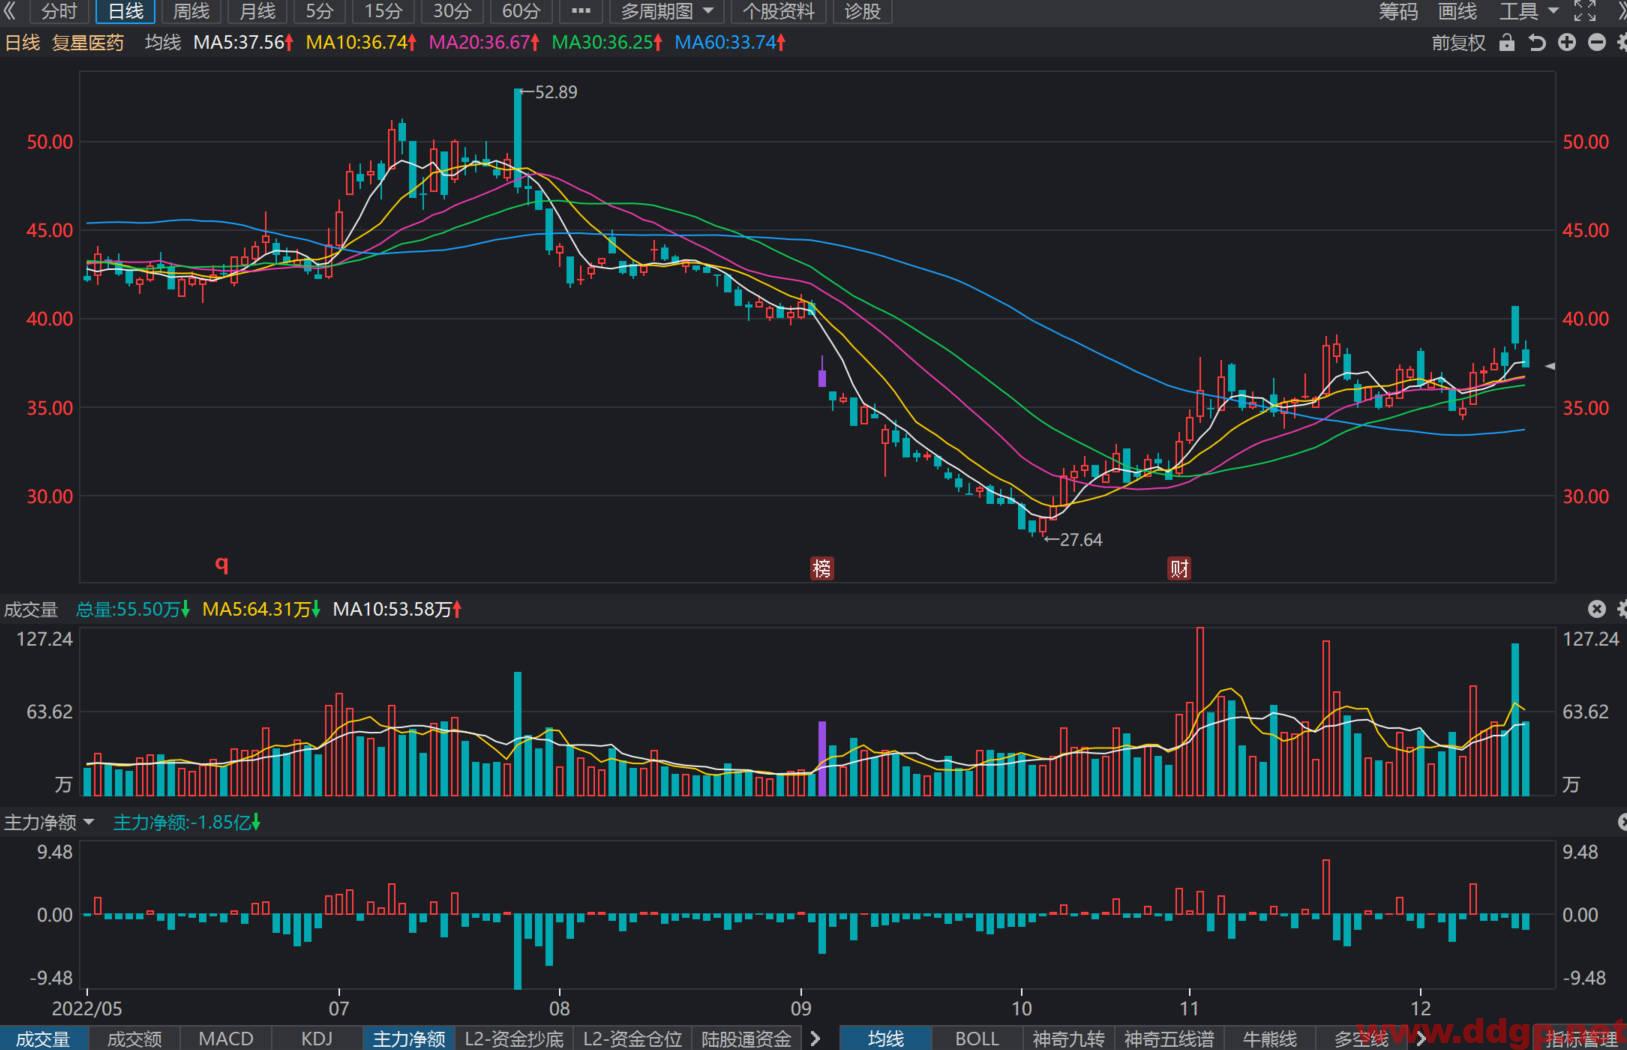Show more indicator tabs with right chevron
Image resolution: width=1627 pixels, height=1050 pixels.
click(x=815, y=1039)
